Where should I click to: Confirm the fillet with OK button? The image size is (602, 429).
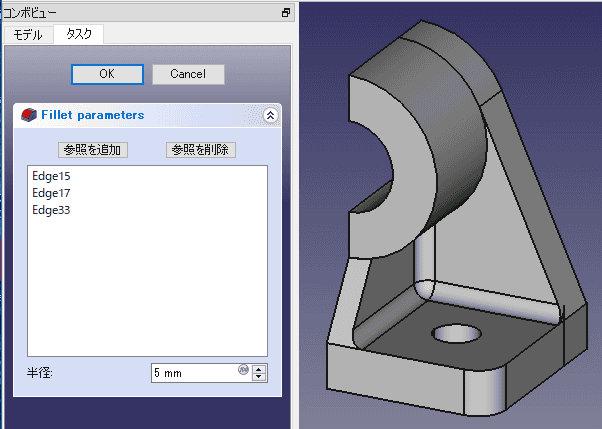108,74
